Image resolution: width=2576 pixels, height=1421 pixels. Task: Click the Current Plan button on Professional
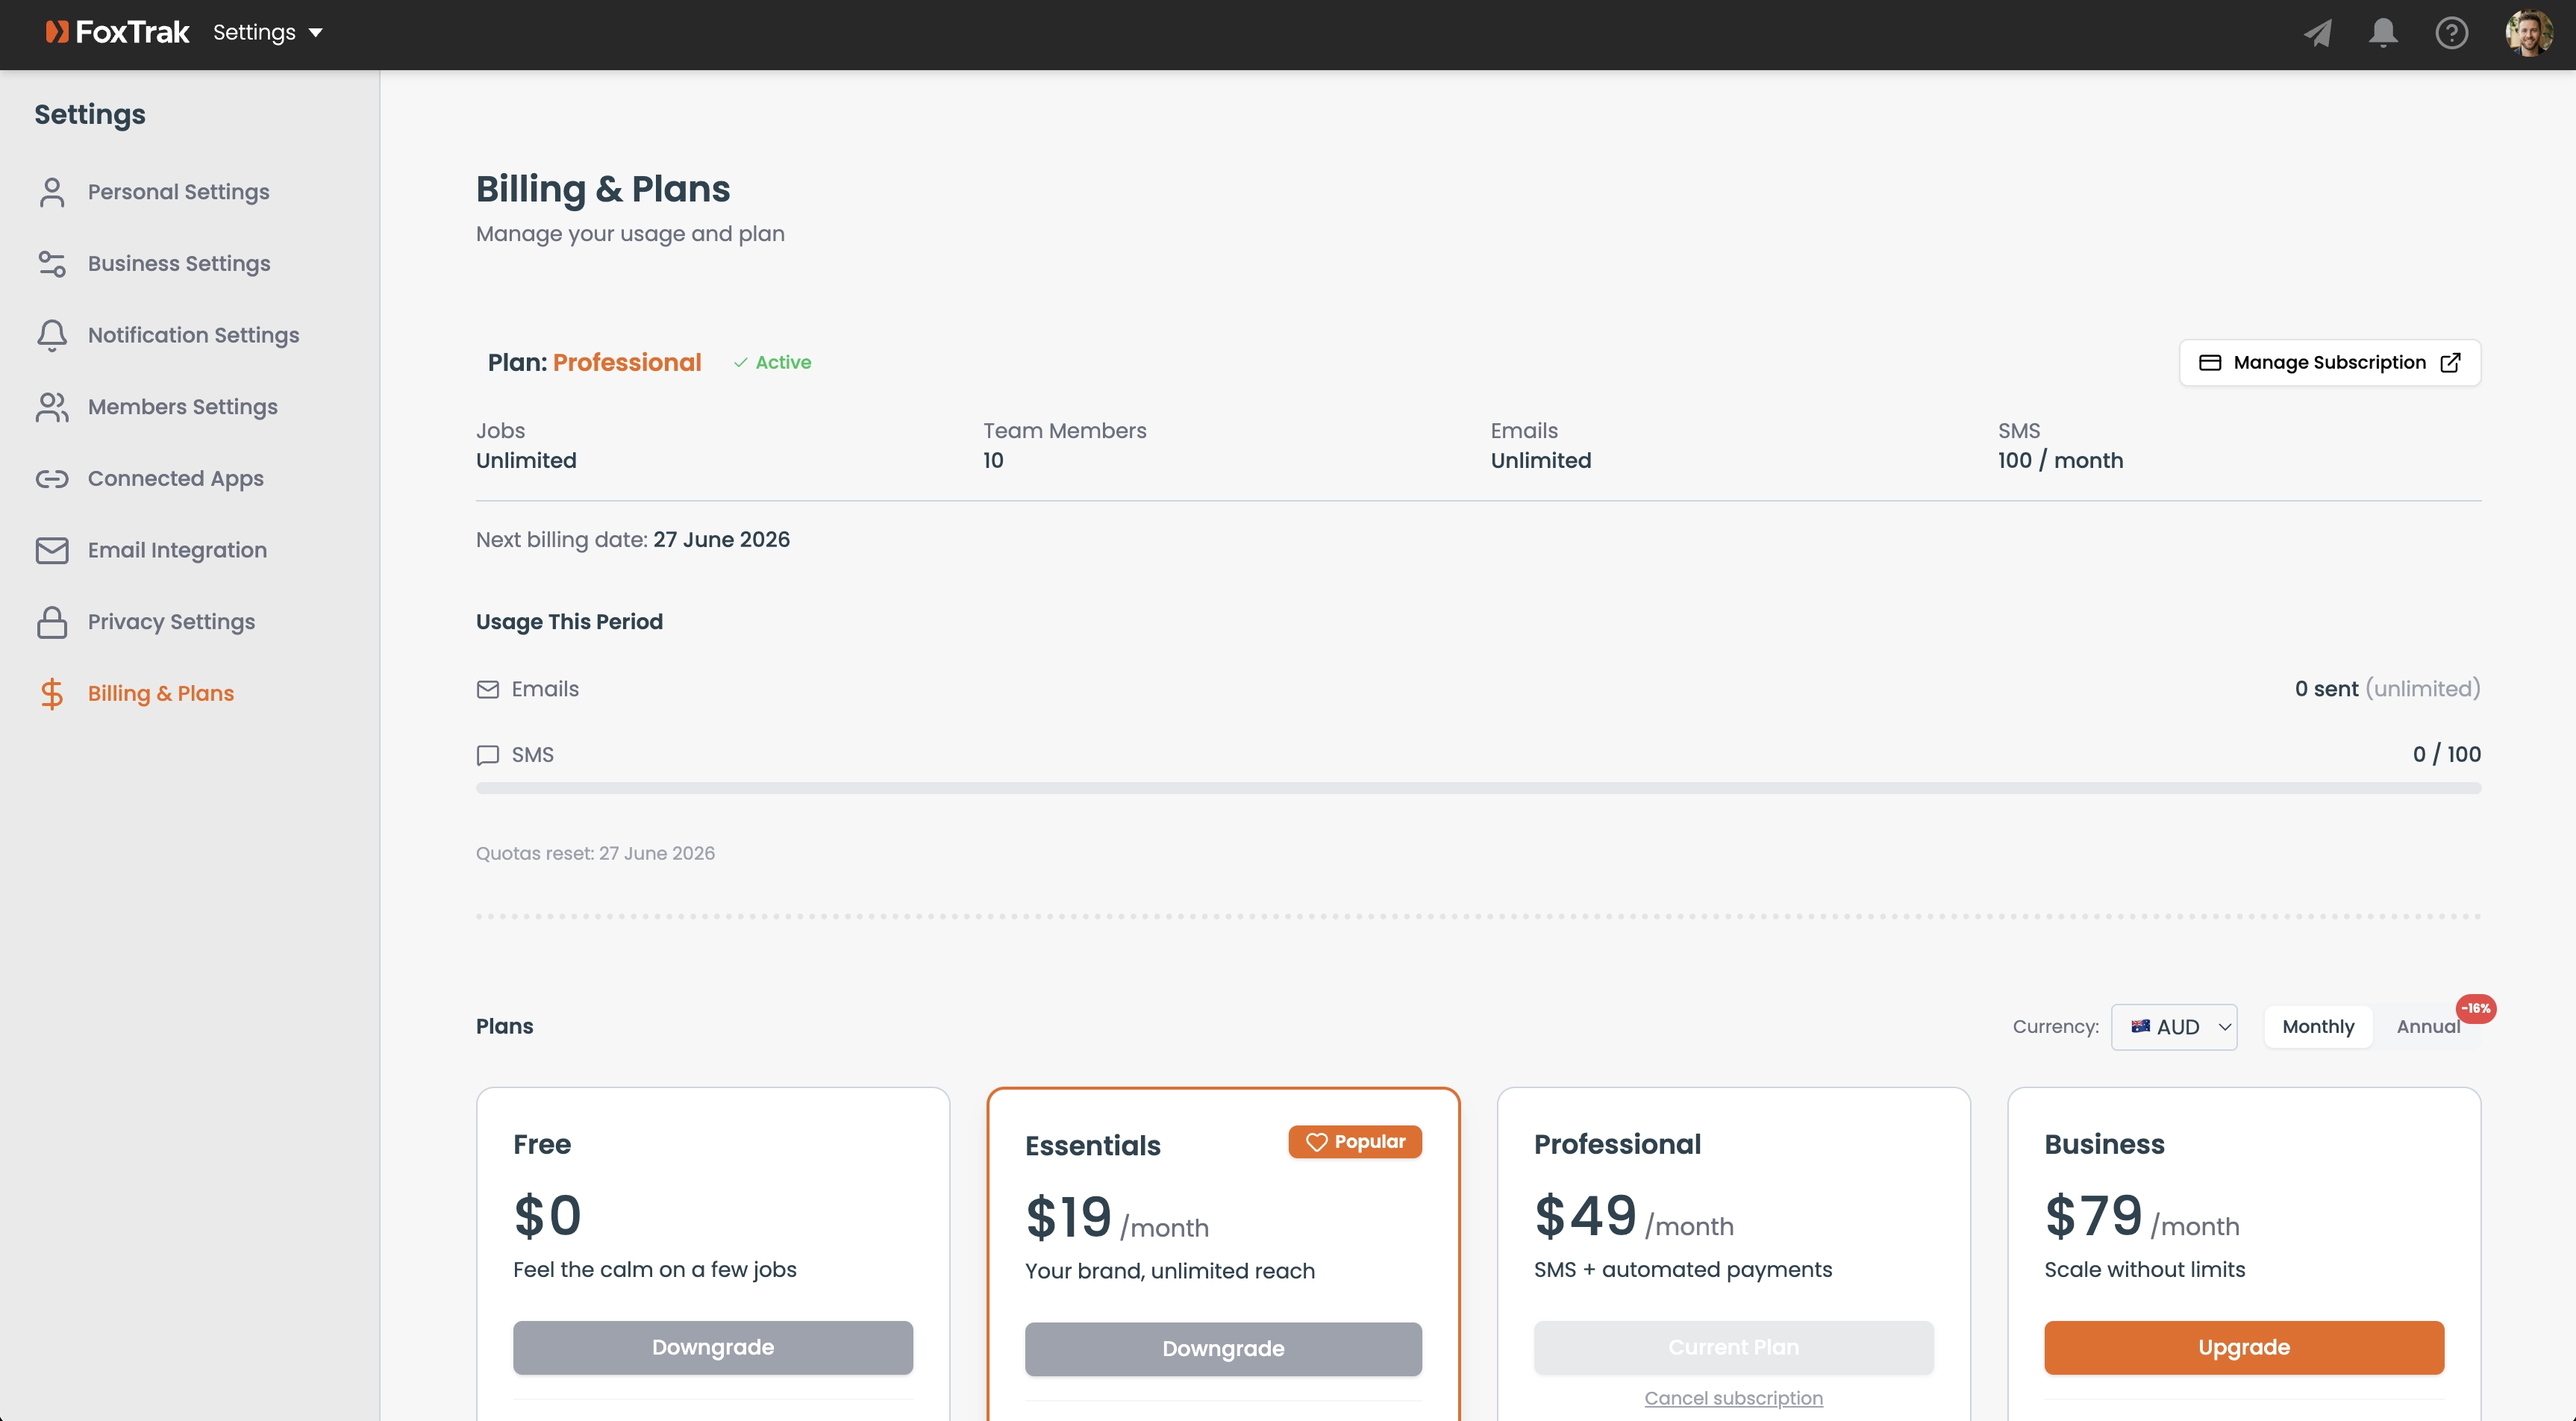[1733, 1347]
